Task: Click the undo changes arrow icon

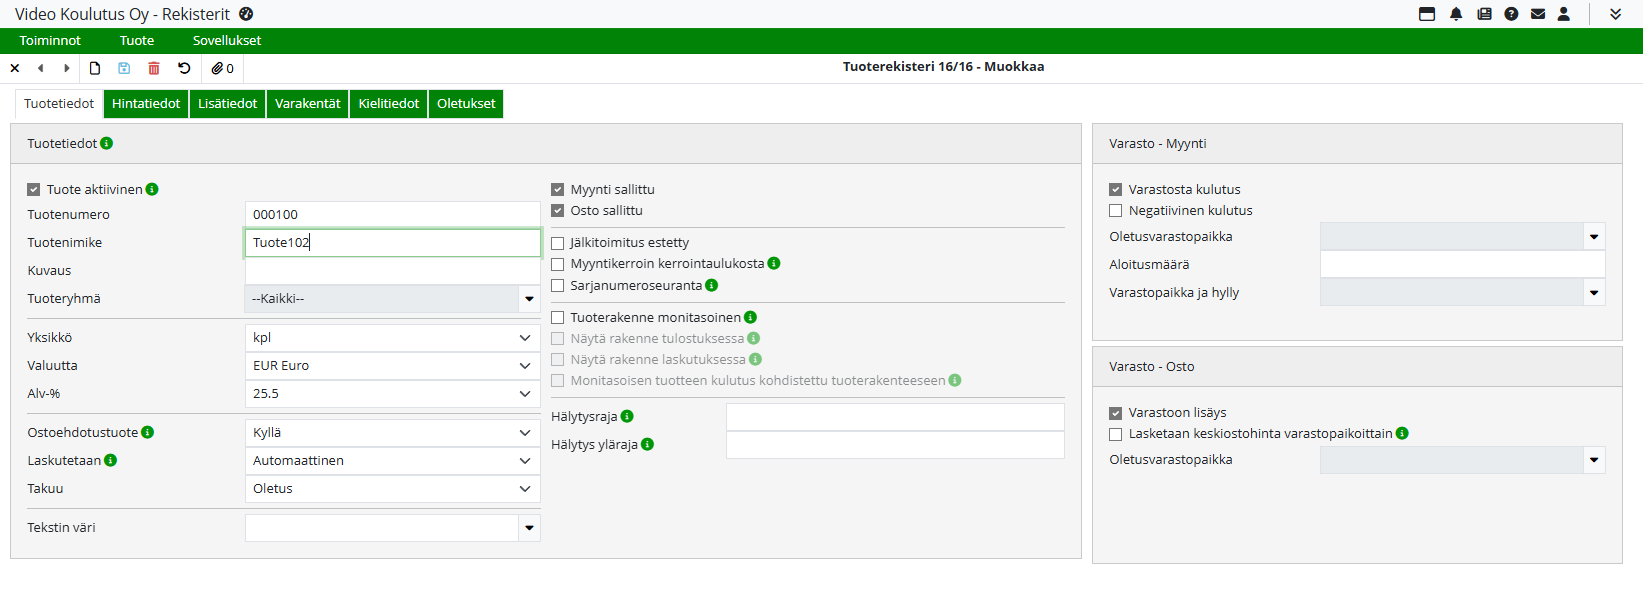Action: point(184,68)
